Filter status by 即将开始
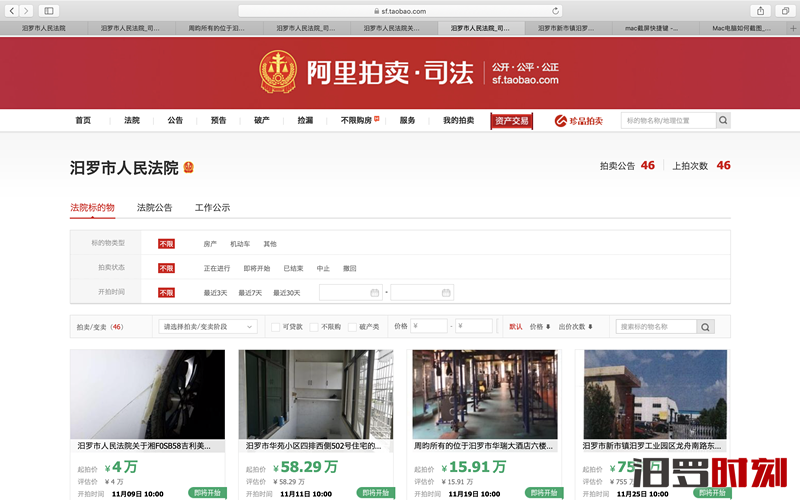Viewport: 800px width, 500px height. (257, 268)
